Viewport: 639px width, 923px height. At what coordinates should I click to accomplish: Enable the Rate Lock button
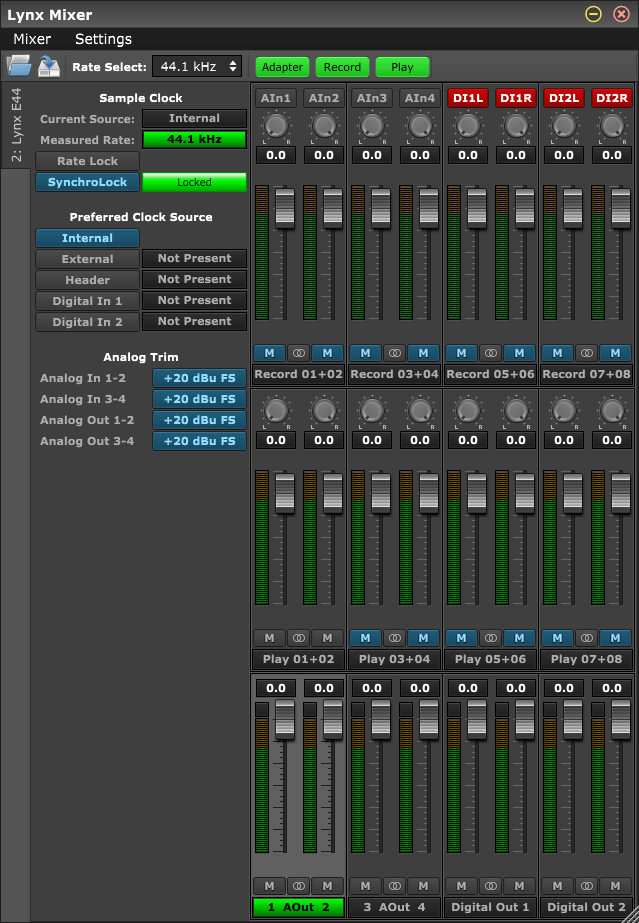tap(87, 161)
